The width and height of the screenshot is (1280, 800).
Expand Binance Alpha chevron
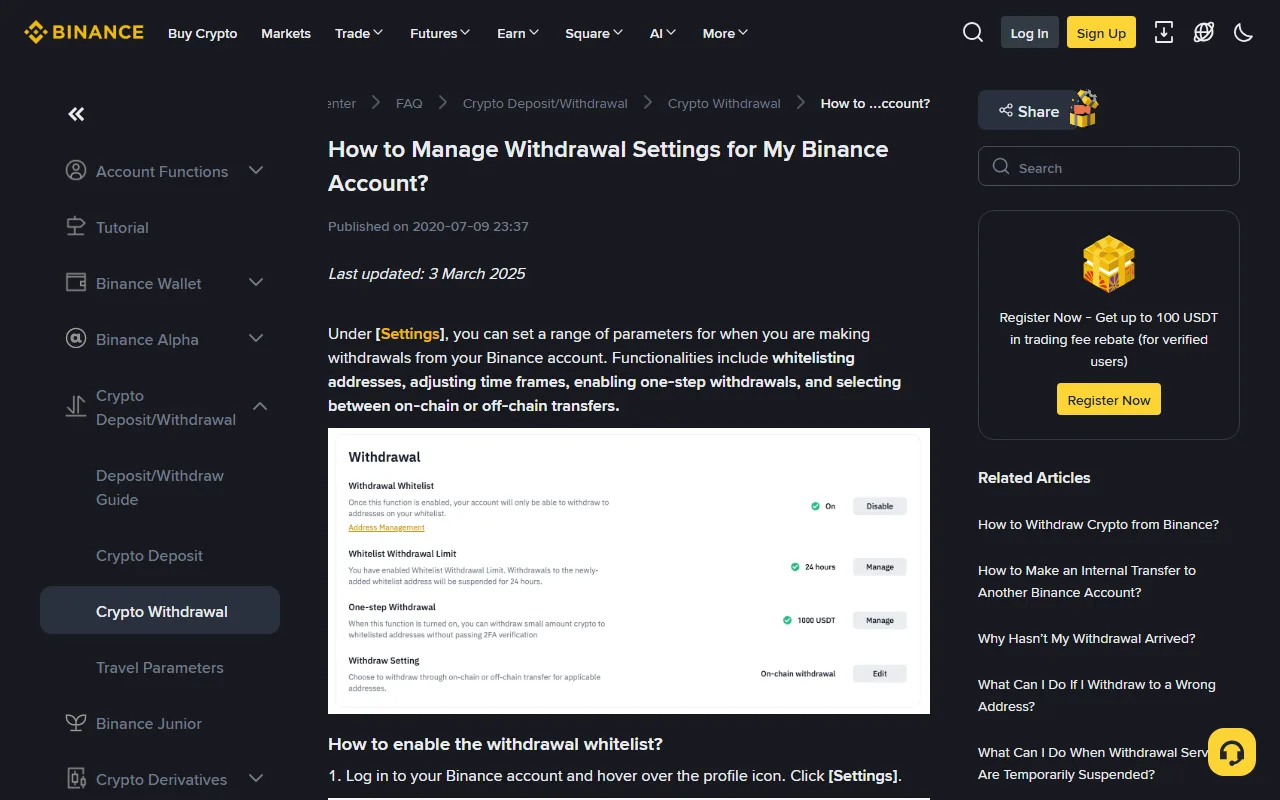click(x=256, y=339)
